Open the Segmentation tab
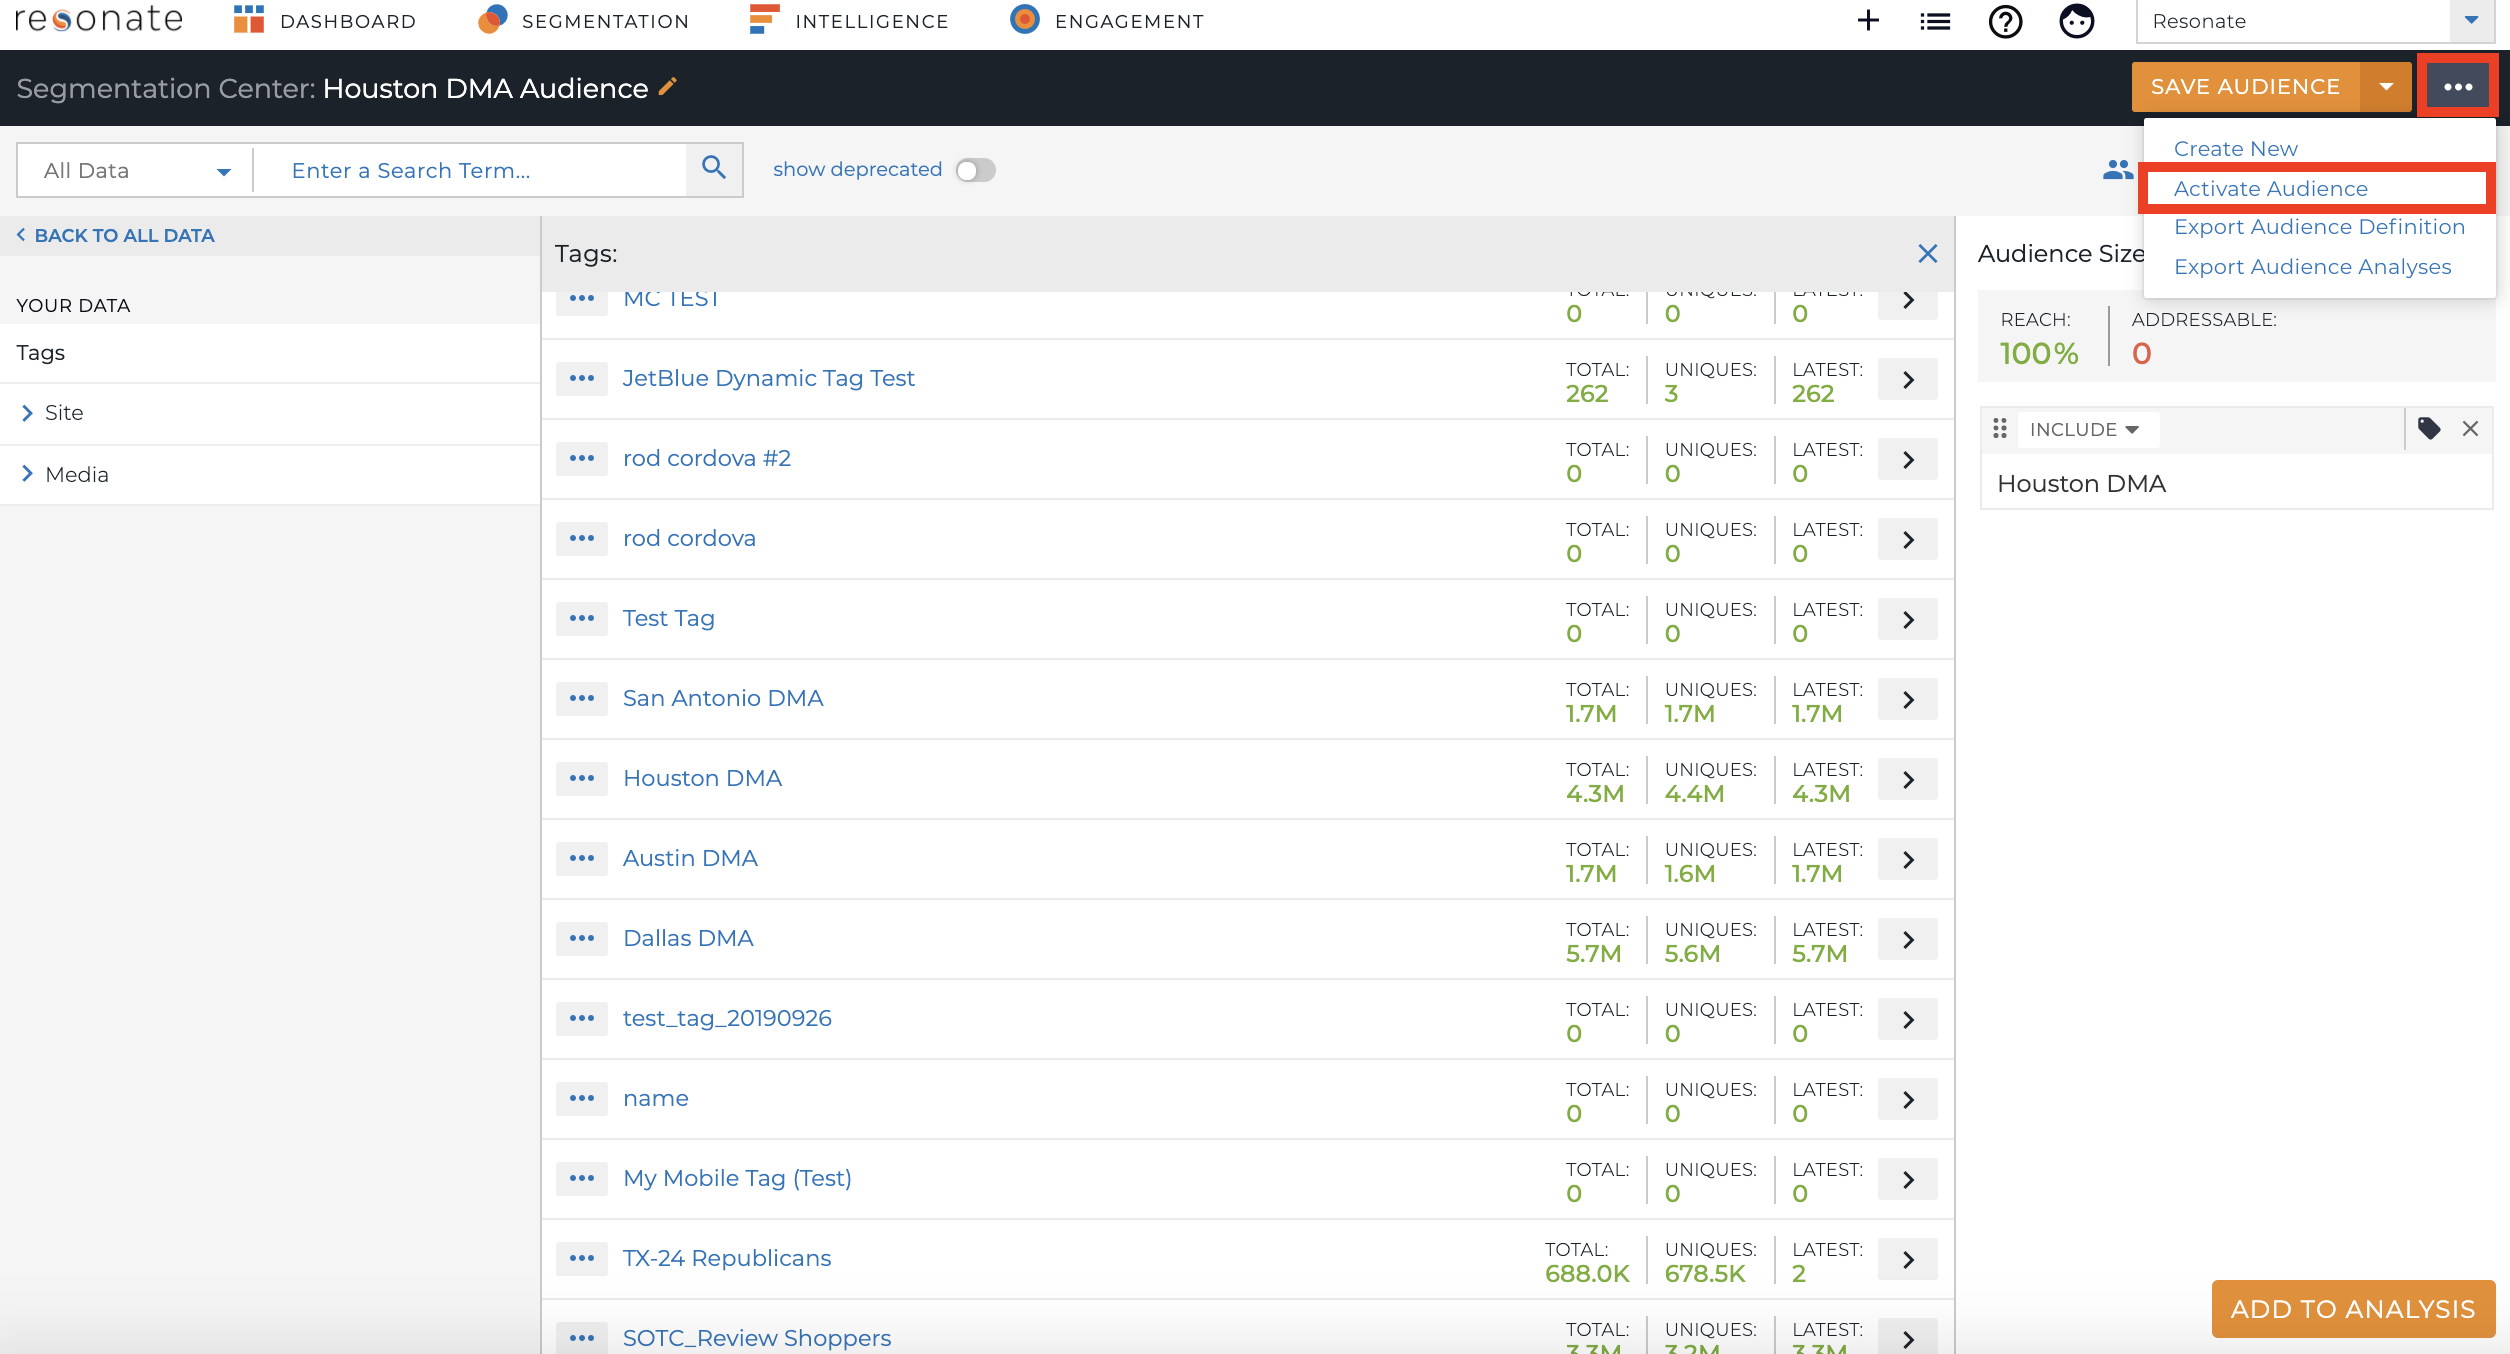 click(583, 21)
